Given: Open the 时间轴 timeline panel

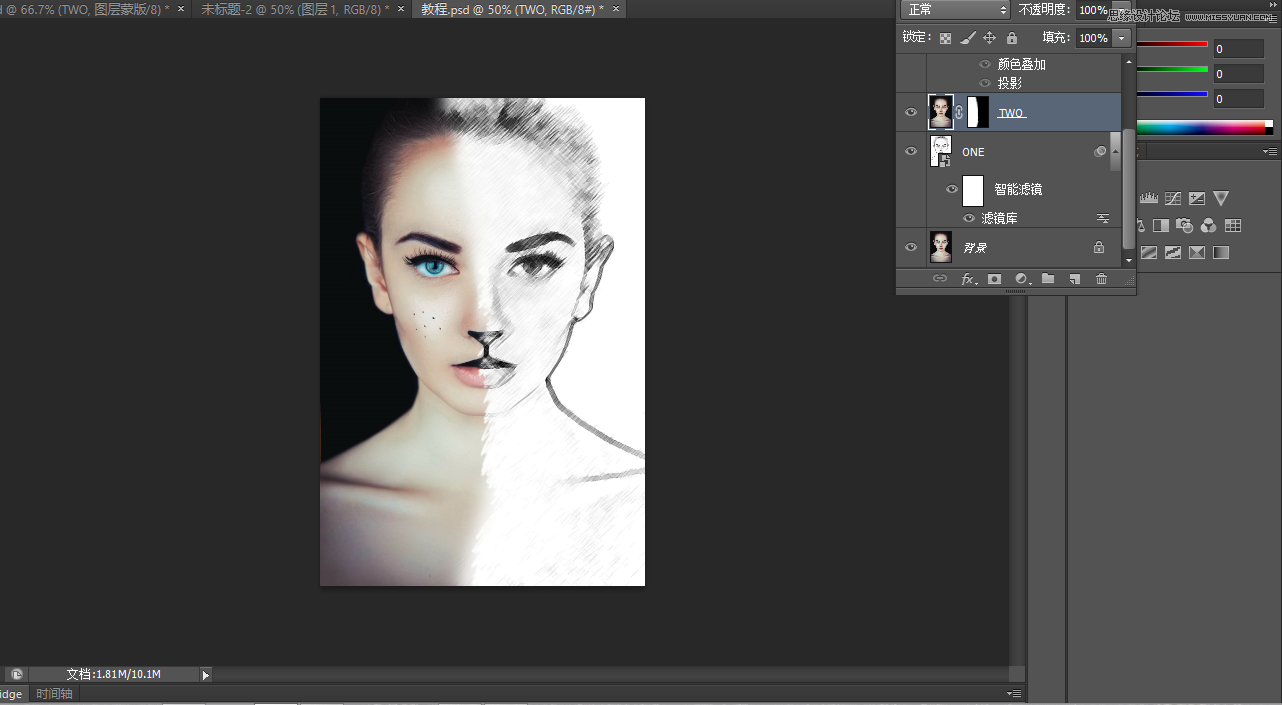Looking at the screenshot, I should click(x=54, y=694).
